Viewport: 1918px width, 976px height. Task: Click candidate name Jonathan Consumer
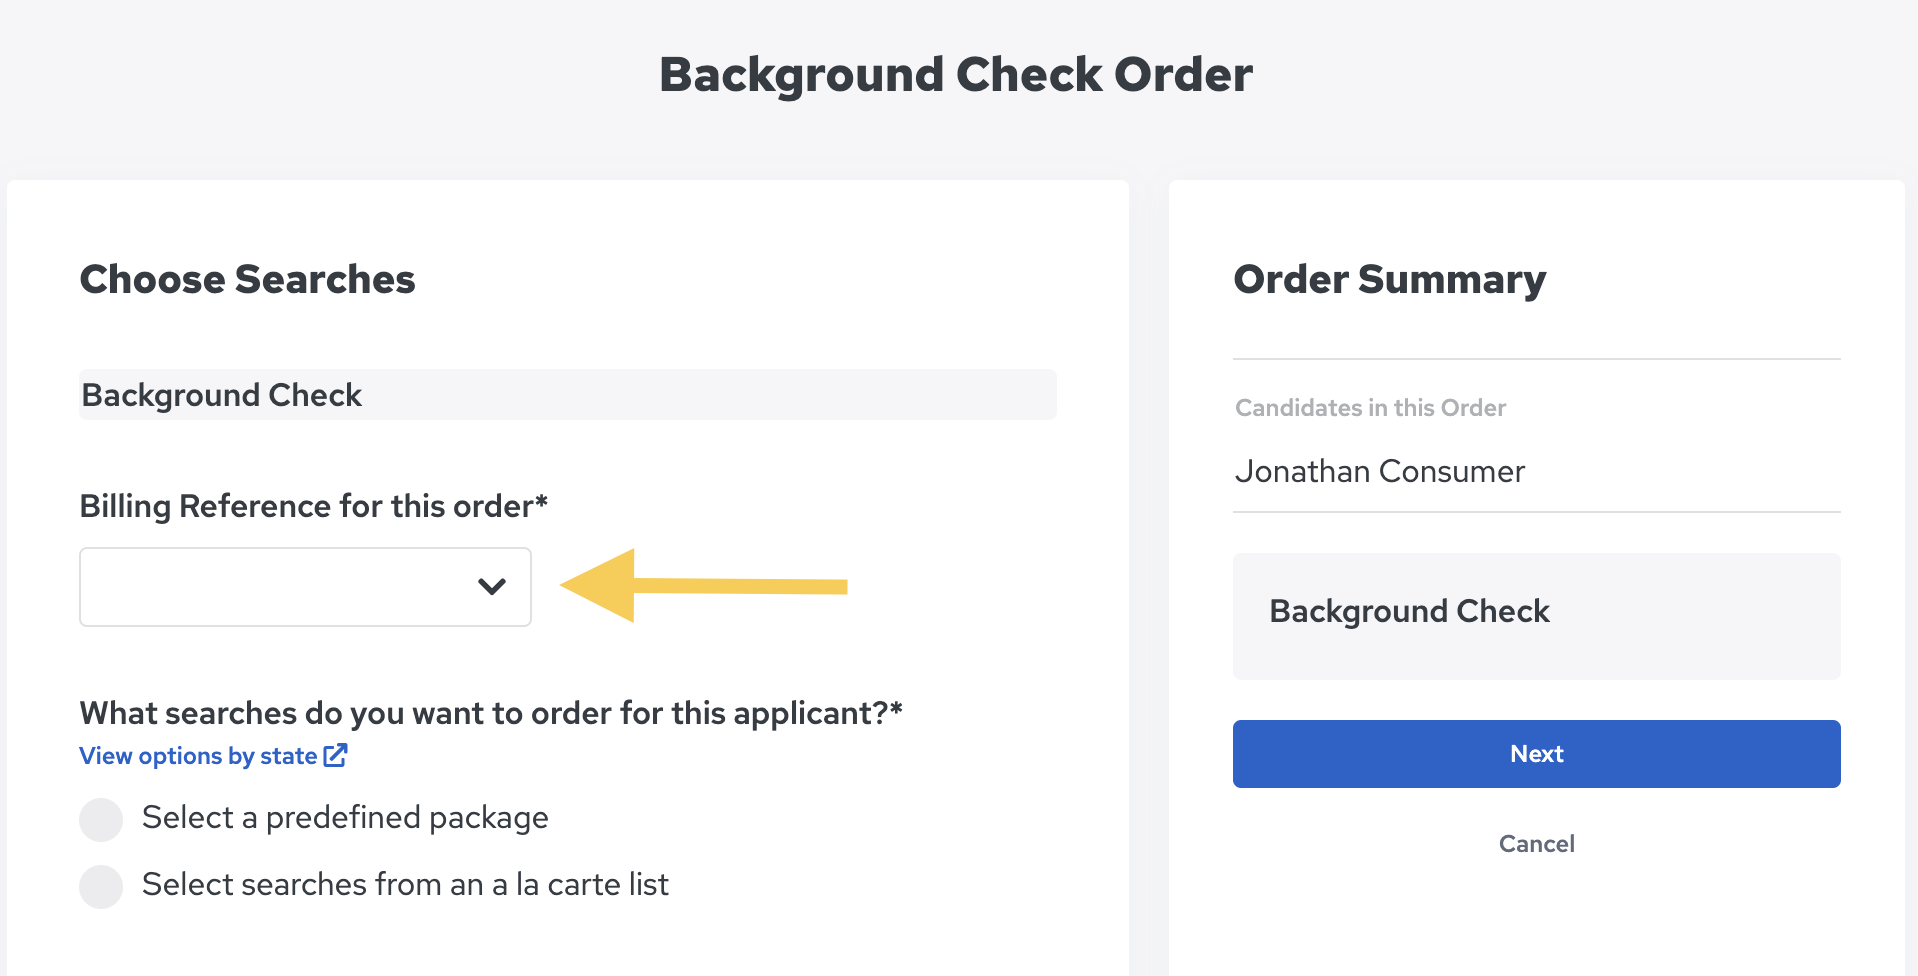(x=1380, y=471)
